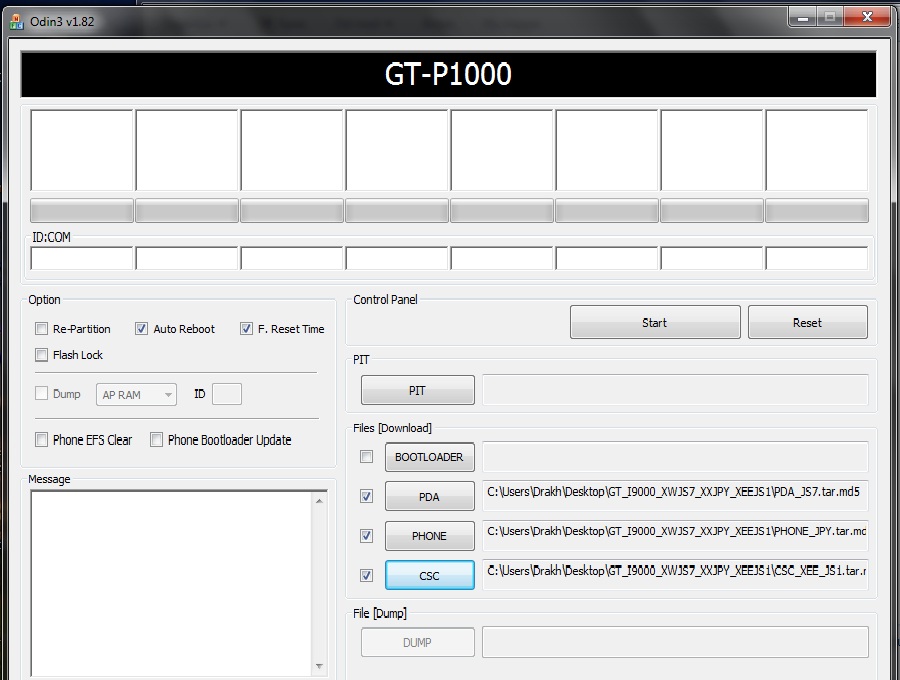This screenshot has height=680, width=900.
Task: Click the File [Dump] path field
Action: (675, 642)
